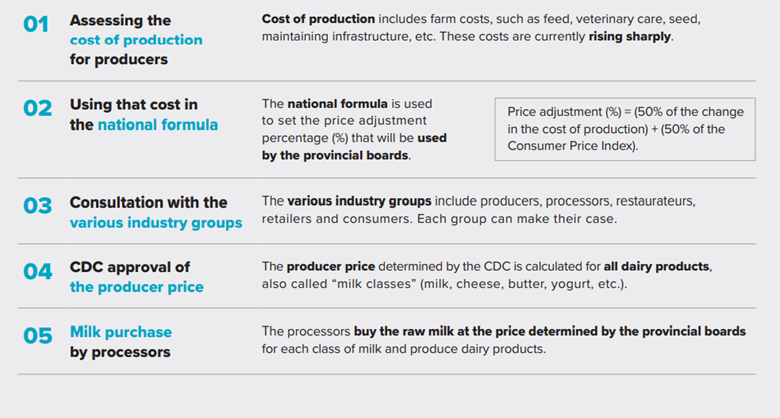
Task: Click the blue "cost of production" heading
Action: pyautogui.click(x=136, y=40)
